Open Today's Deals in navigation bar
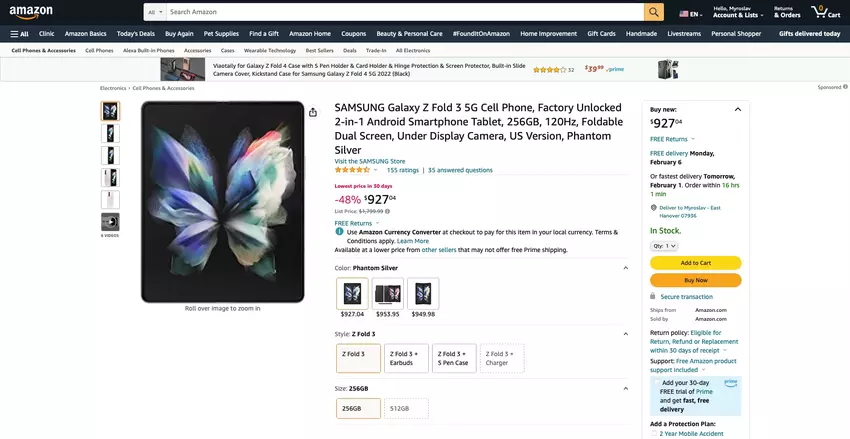The image size is (850, 439). 135,33
